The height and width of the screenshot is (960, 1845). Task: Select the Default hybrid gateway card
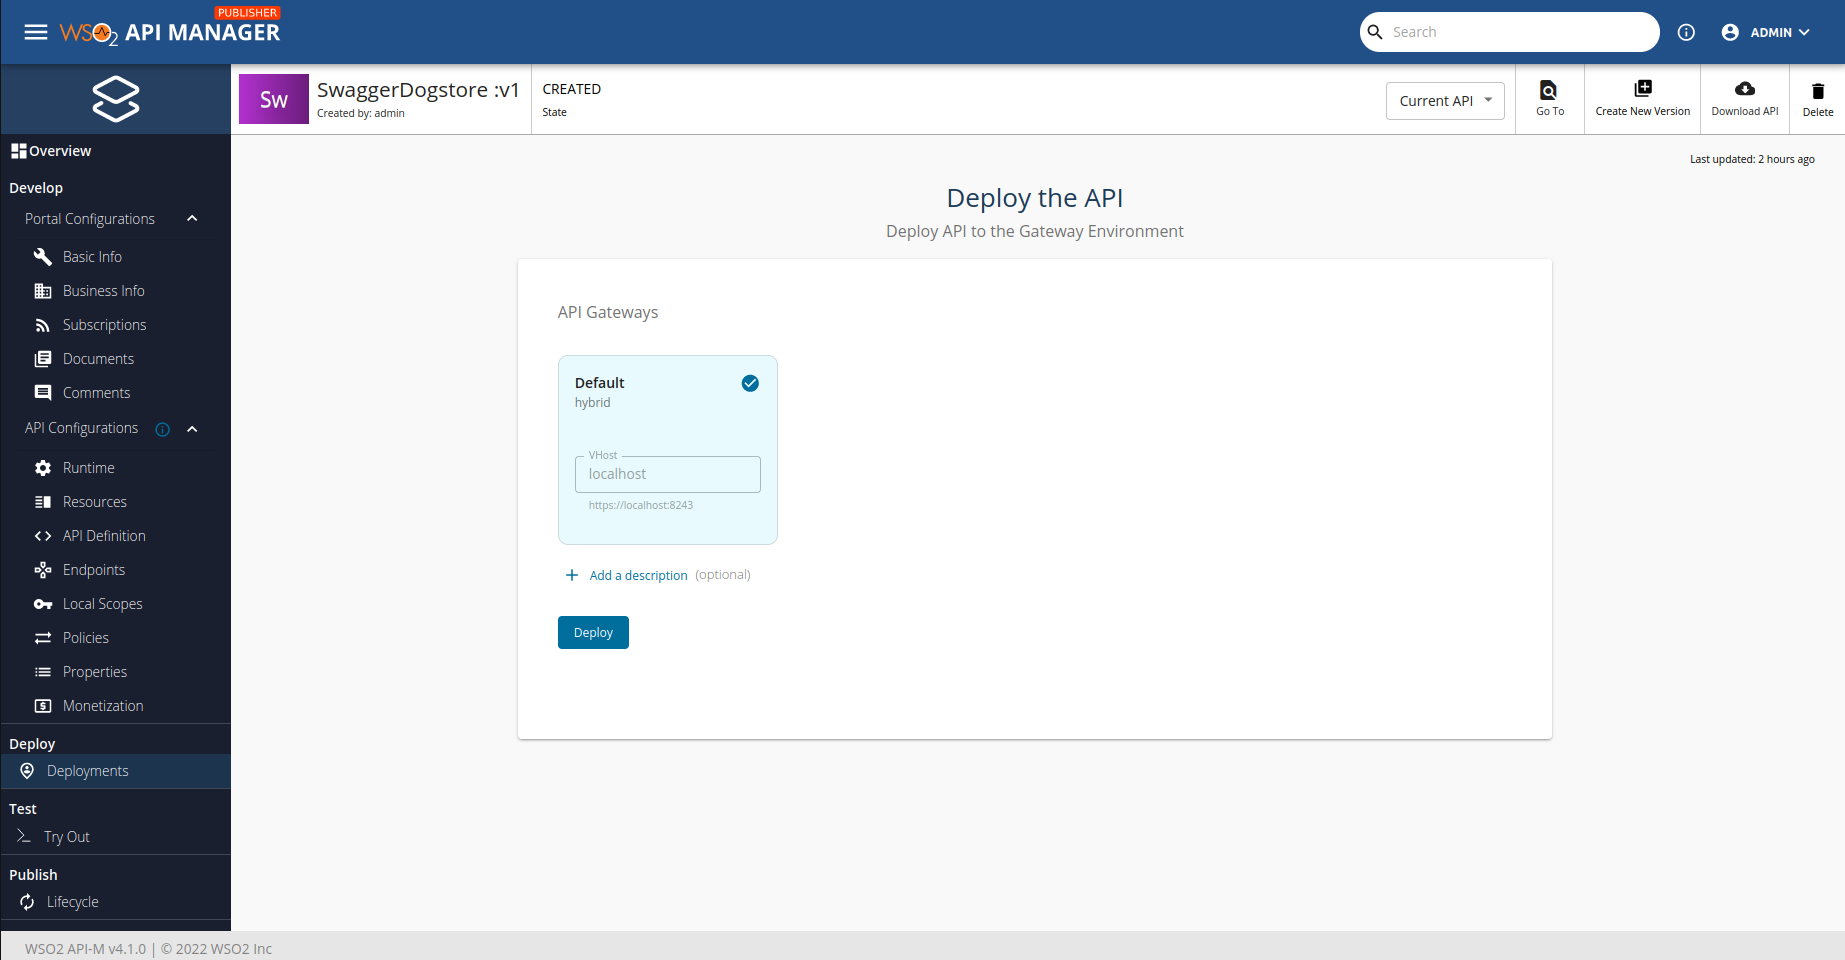click(668, 450)
